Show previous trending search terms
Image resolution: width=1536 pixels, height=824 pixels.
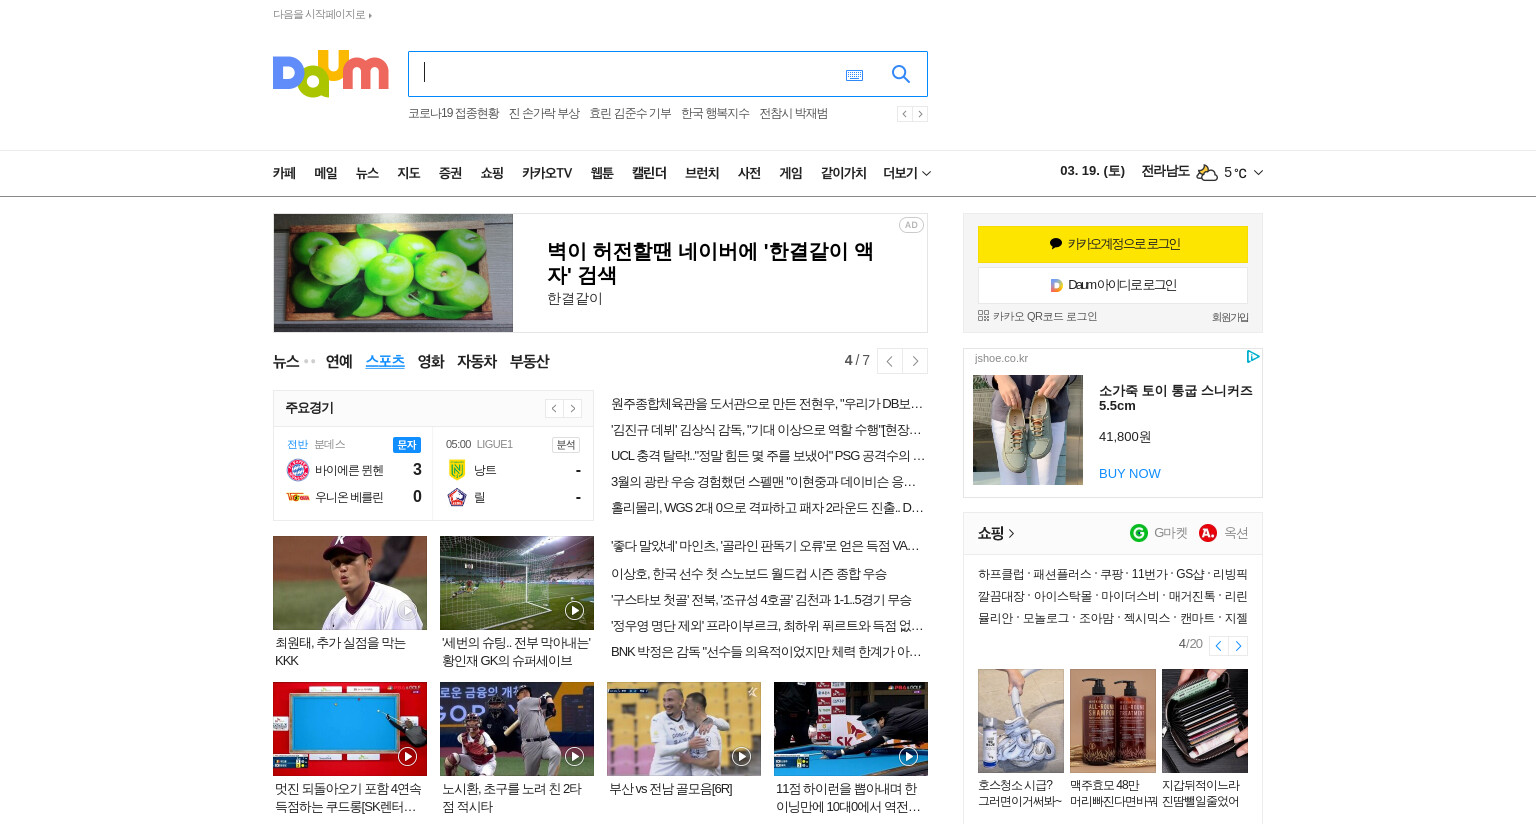[904, 114]
